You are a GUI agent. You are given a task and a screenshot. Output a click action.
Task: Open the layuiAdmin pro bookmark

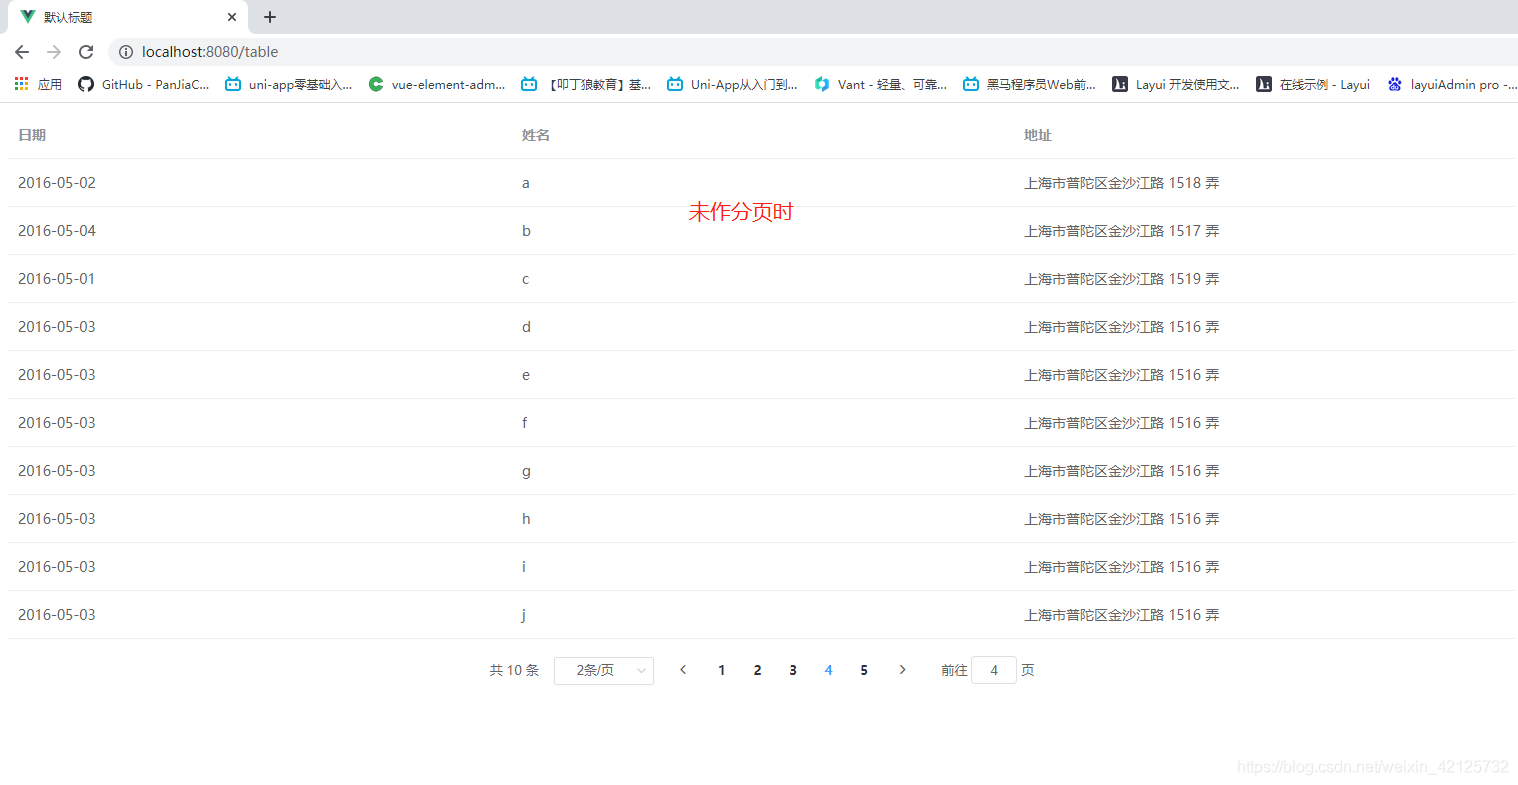tap(1452, 84)
